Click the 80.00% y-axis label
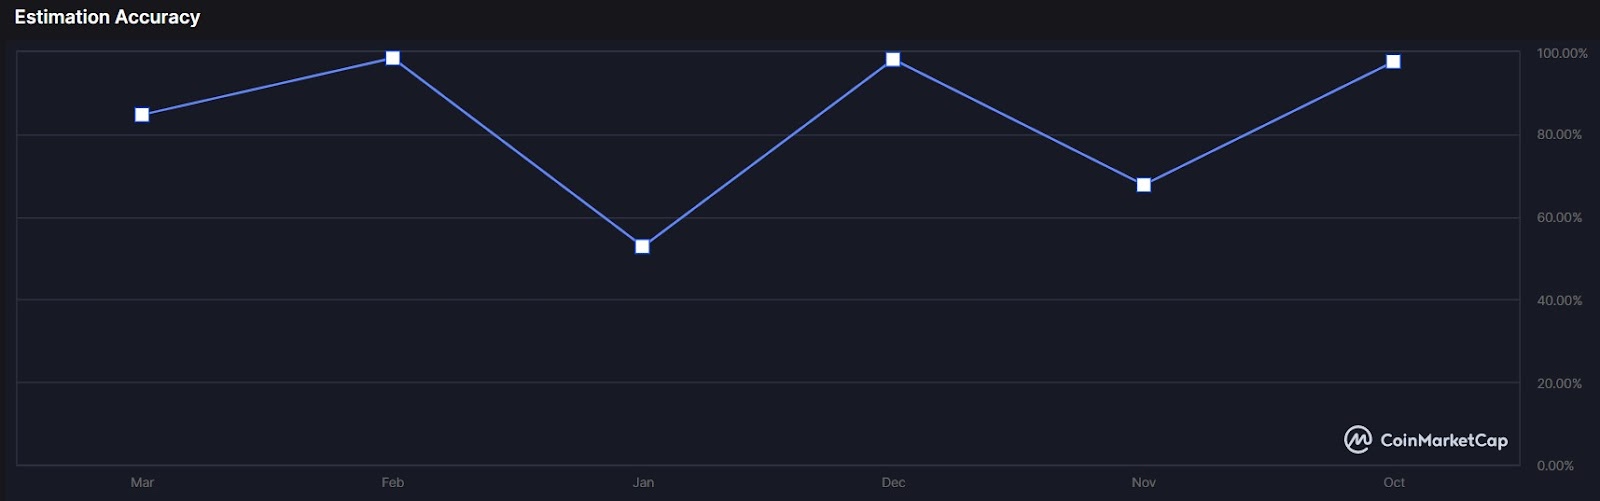The height and width of the screenshot is (501, 1600). pos(1559,134)
